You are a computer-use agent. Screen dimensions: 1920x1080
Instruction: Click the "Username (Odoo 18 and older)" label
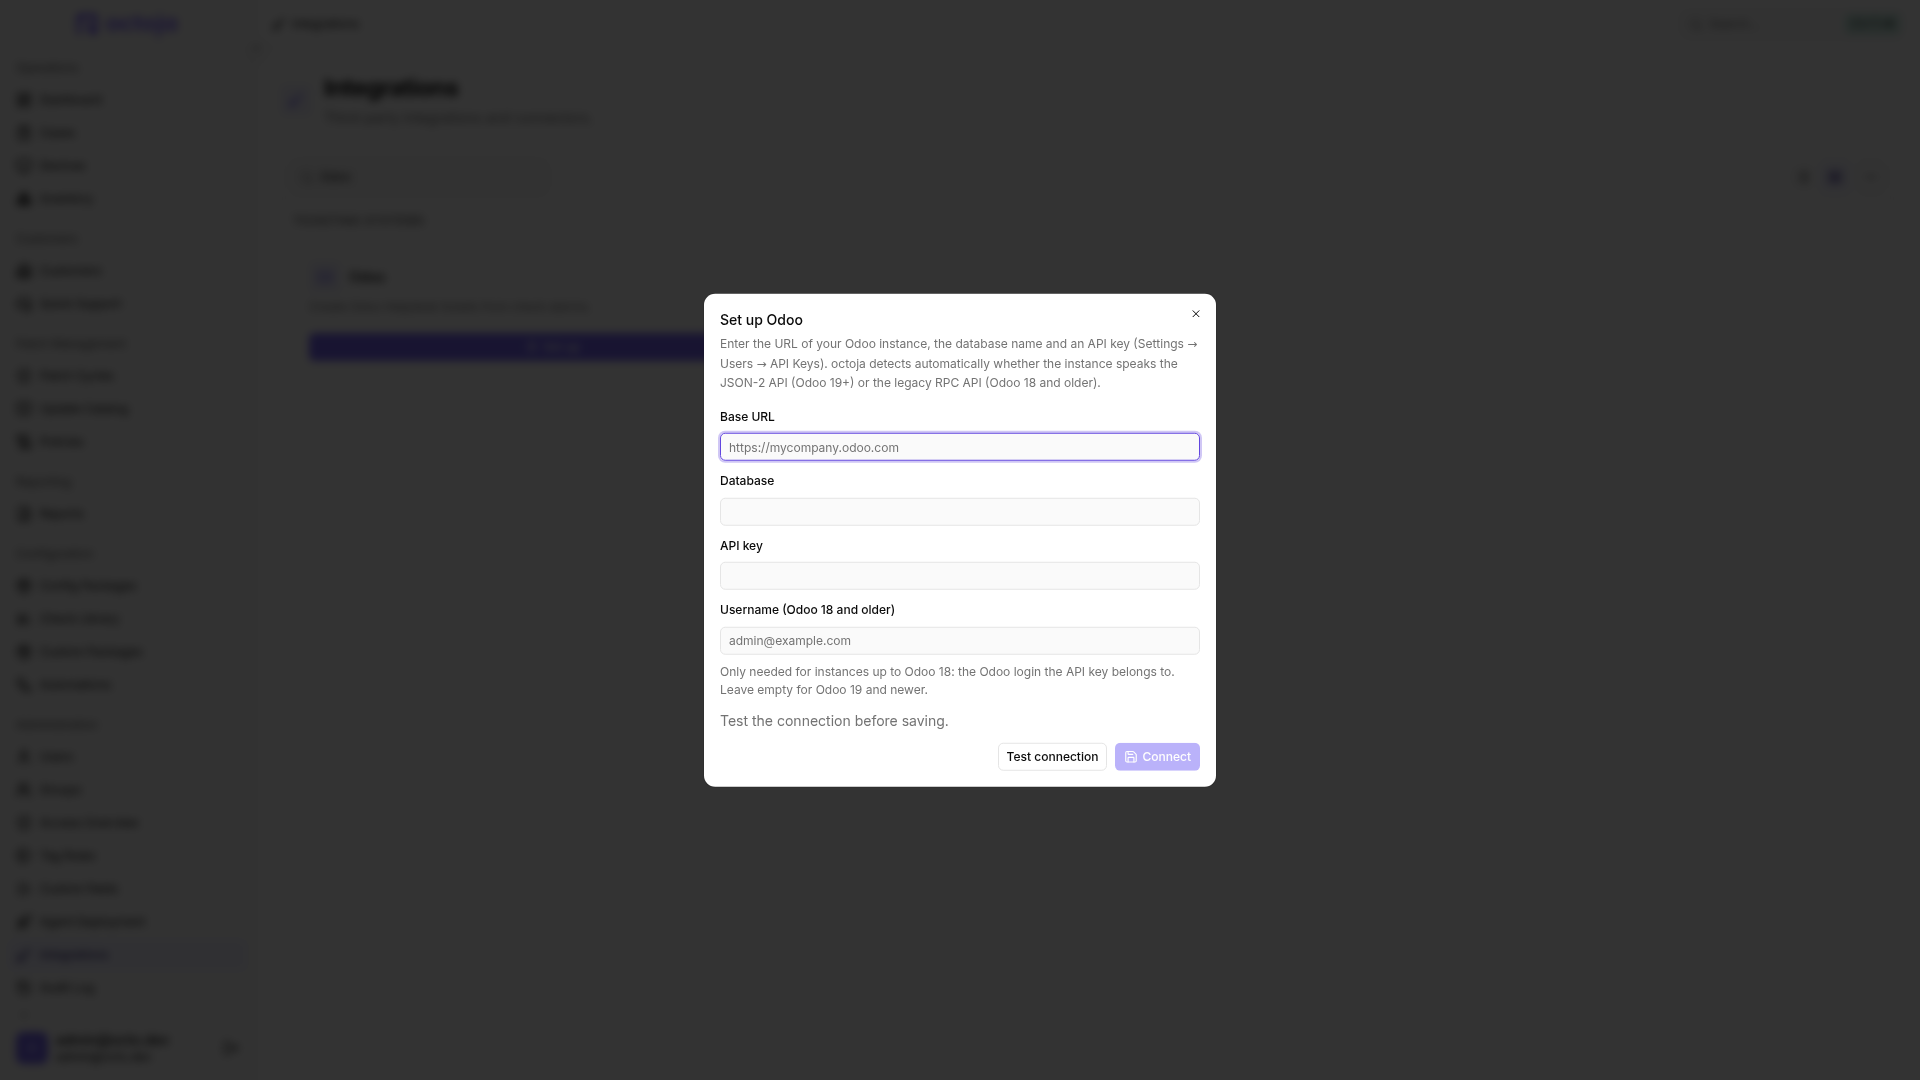(807, 610)
